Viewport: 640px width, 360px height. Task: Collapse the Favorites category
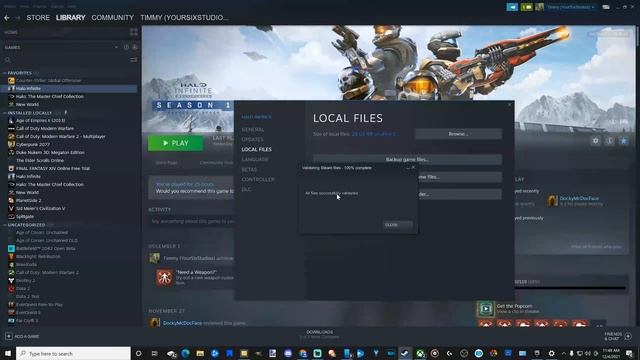5,73
